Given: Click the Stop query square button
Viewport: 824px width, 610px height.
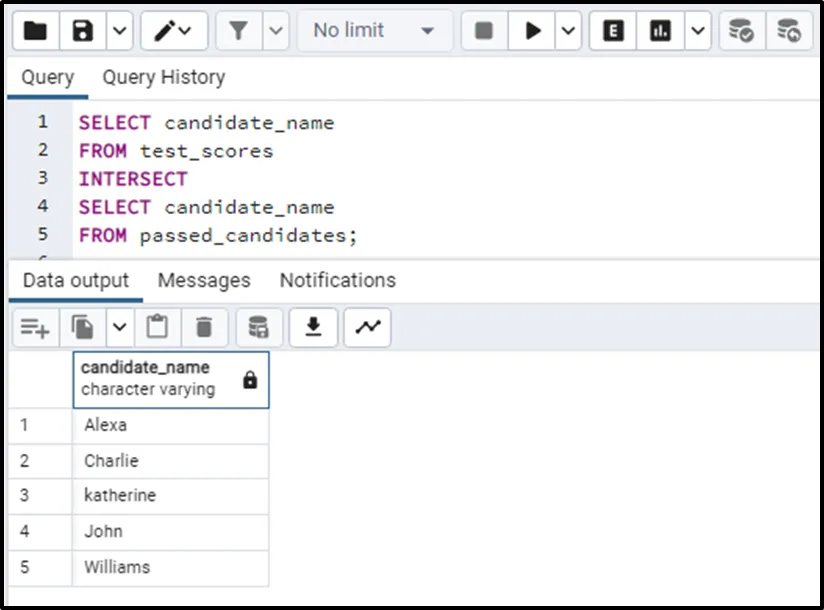Looking at the screenshot, I should tap(484, 31).
